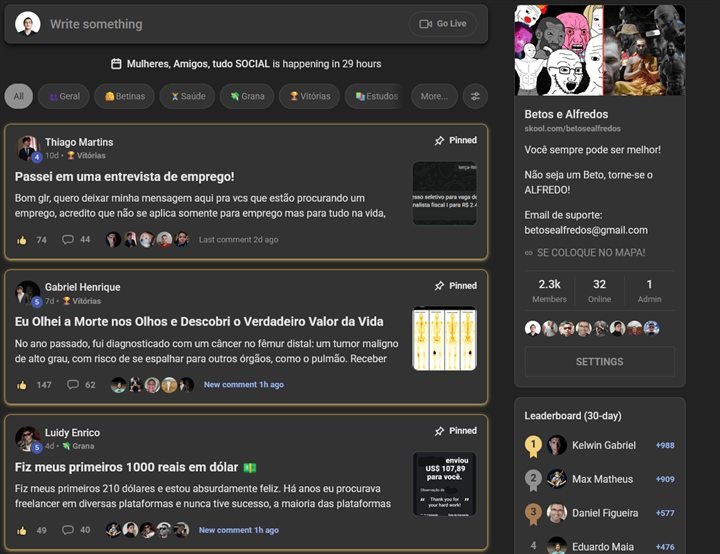Click the pin icon on Thiago Martins' post
Image resolution: width=720 pixels, height=554 pixels.
click(439, 141)
